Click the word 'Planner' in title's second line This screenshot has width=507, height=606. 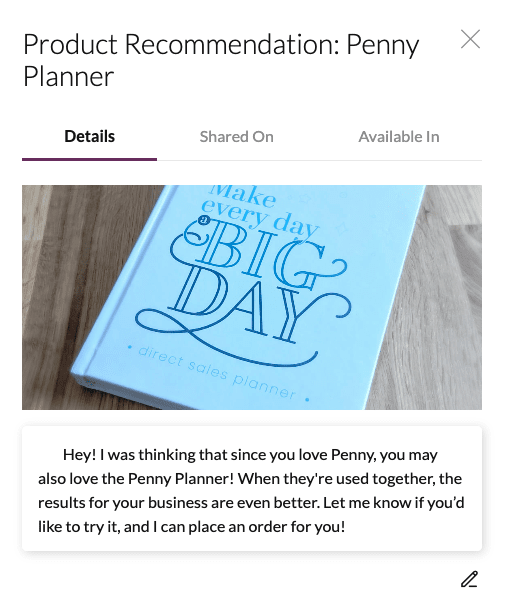[68, 76]
